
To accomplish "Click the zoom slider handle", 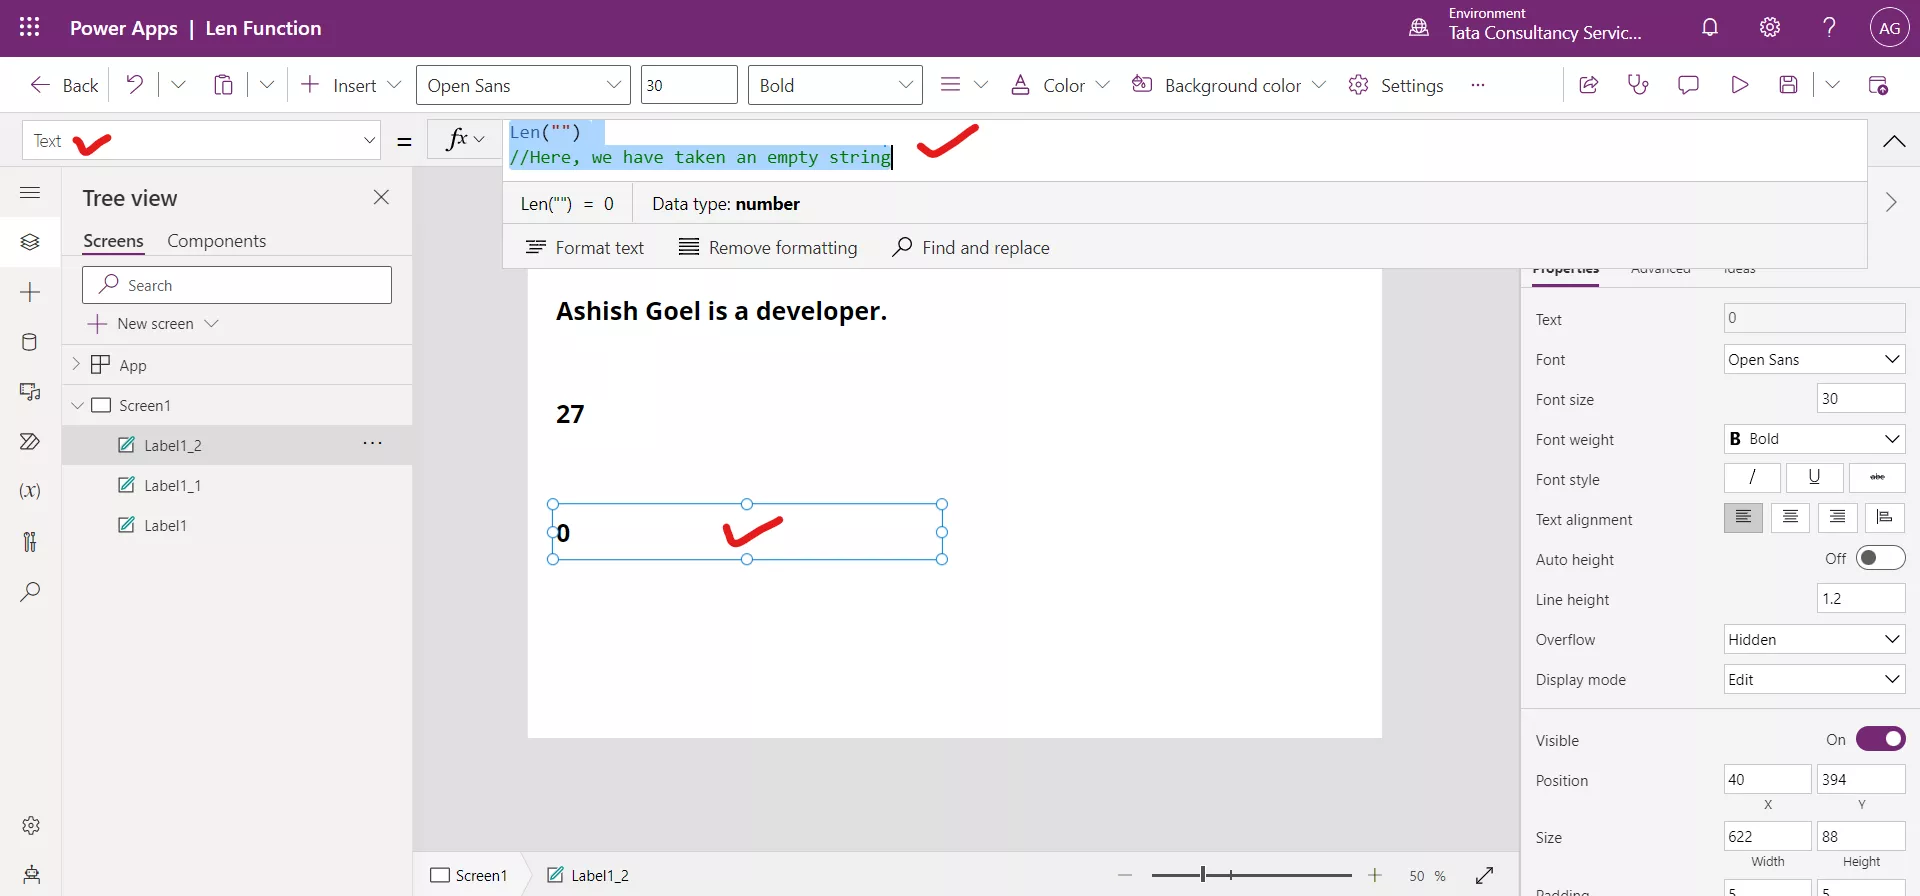I will 1202,875.
